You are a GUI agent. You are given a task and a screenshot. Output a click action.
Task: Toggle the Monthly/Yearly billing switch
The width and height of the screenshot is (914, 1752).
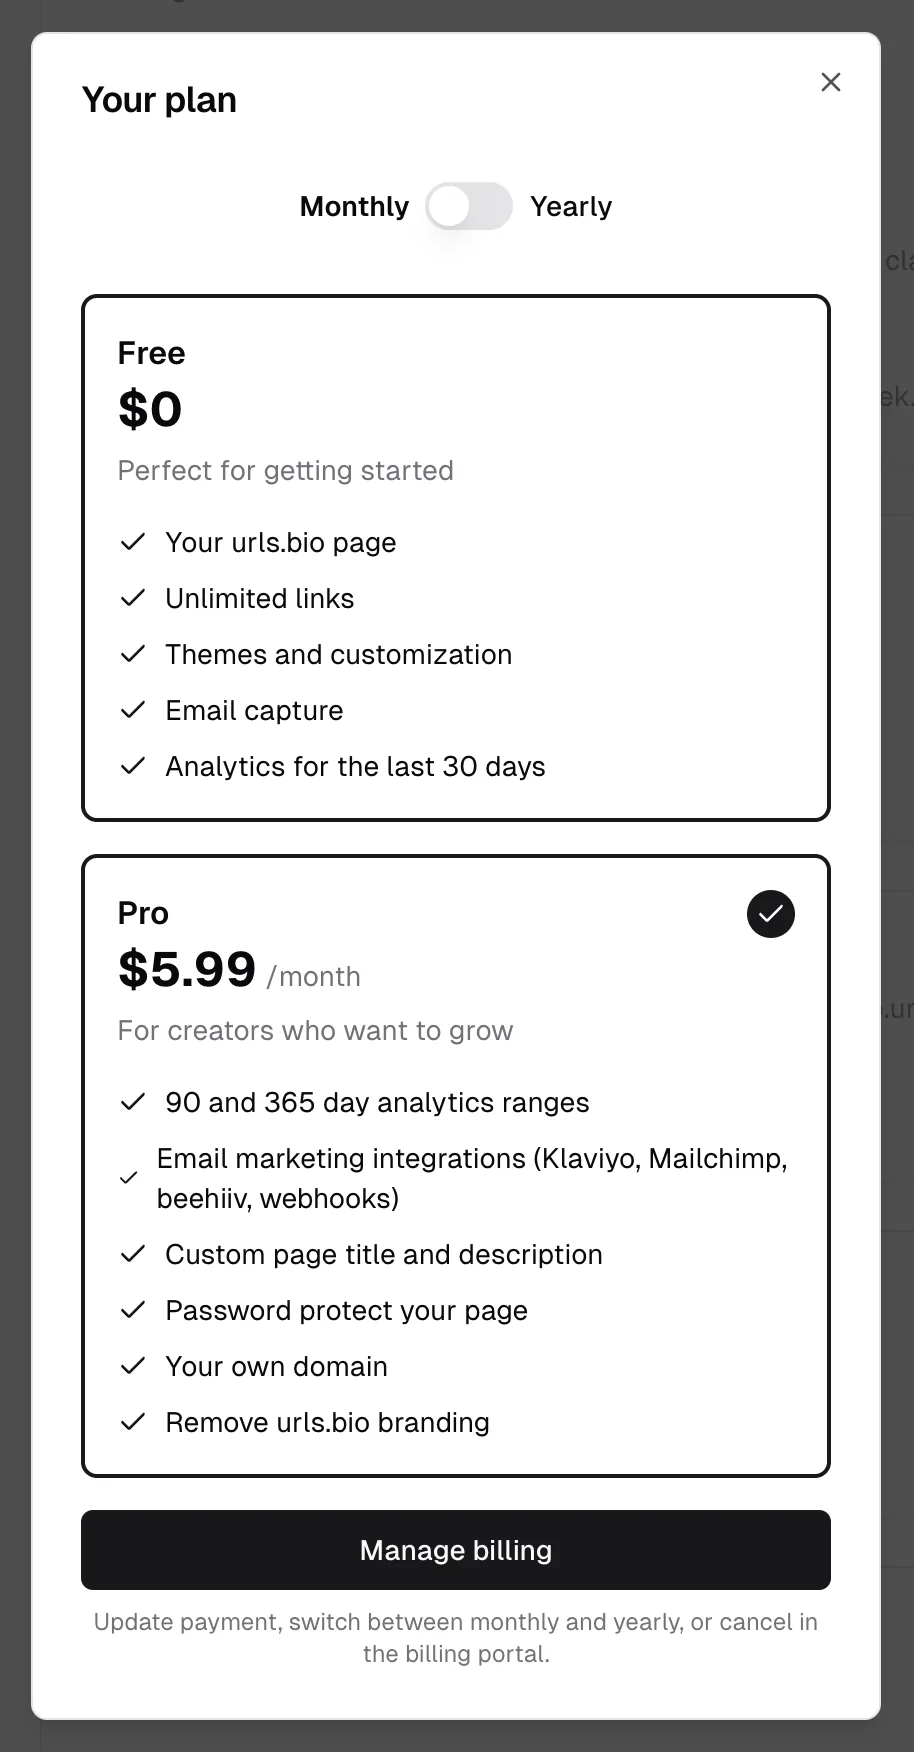pyautogui.click(x=469, y=206)
